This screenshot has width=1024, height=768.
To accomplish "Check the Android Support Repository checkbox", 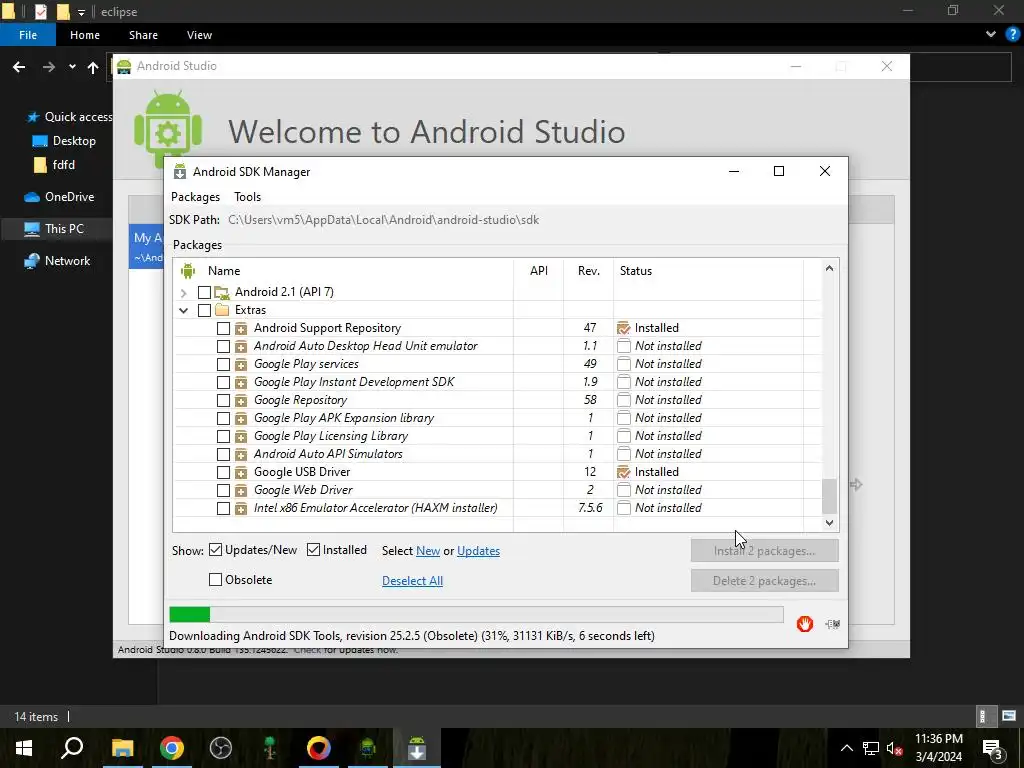I will click(x=223, y=328).
